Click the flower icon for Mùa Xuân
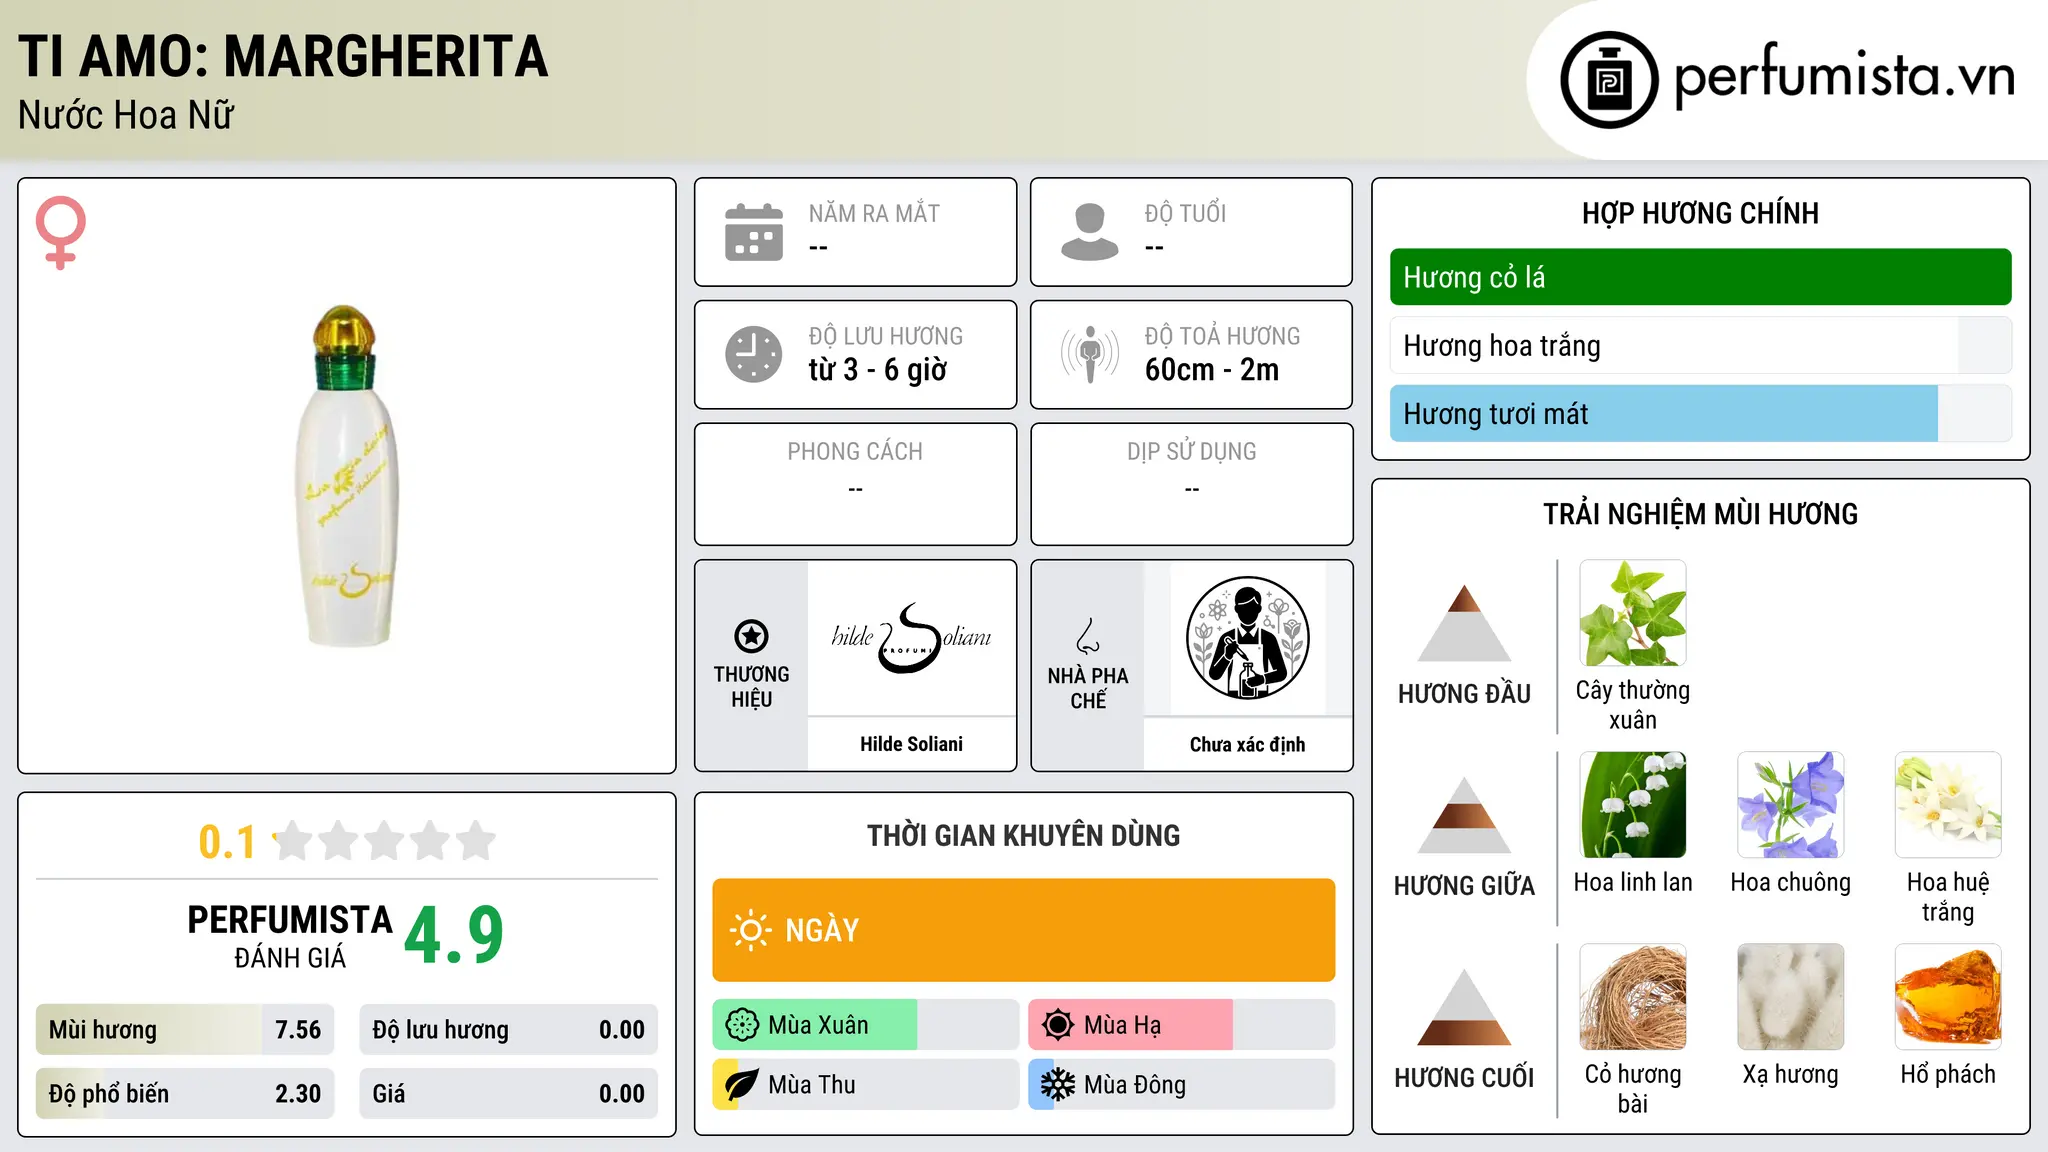This screenshot has height=1152, width=2048. 742,1025
